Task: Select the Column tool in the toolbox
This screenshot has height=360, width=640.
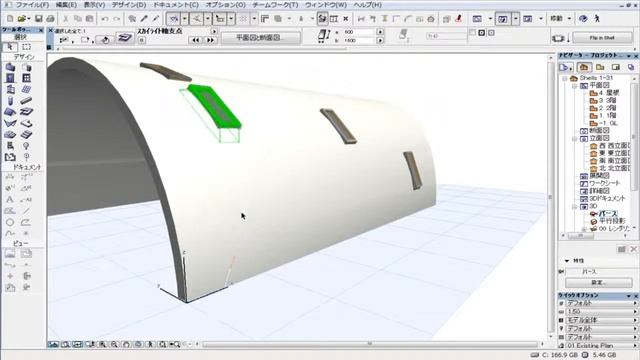Action: [x=10, y=100]
